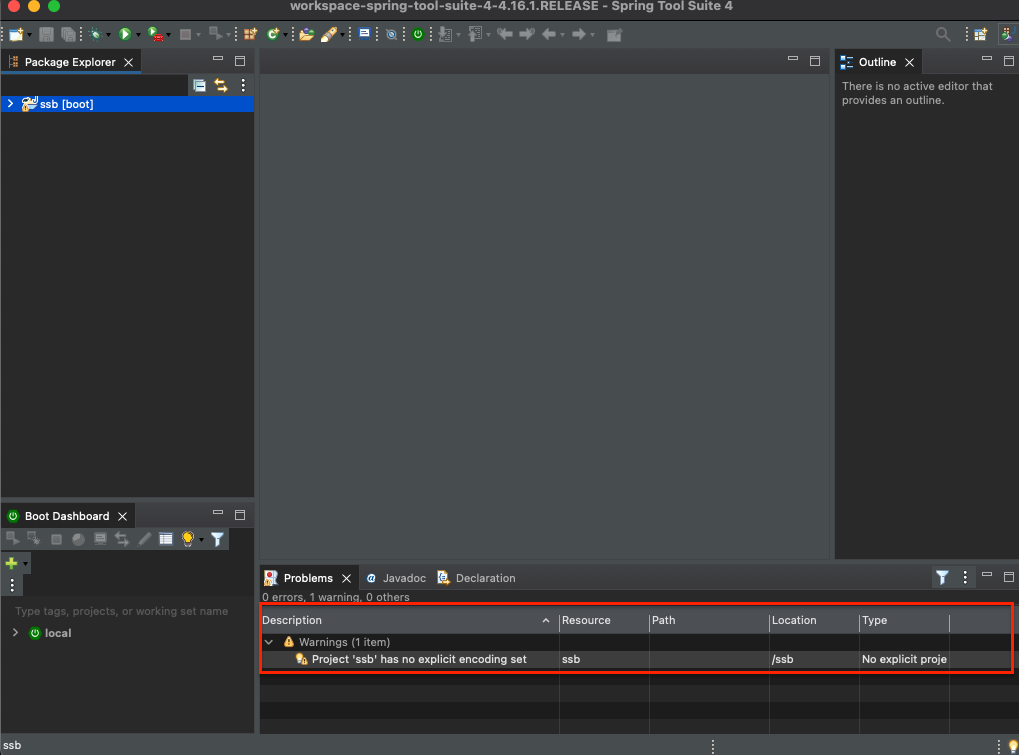Maximize the editor area
The height and width of the screenshot is (755, 1019).
point(815,61)
